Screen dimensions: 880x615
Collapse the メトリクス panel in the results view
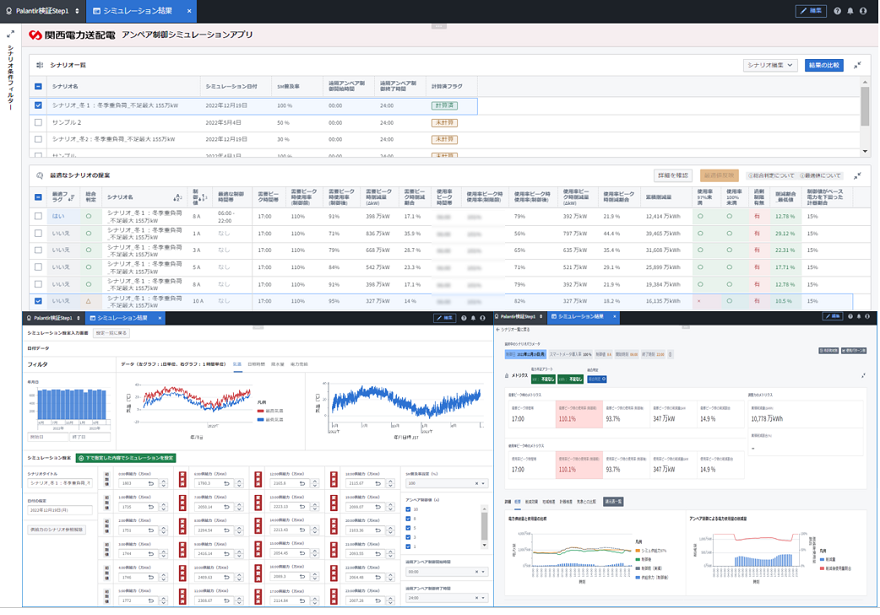pyautogui.click(x=863, y=375)
